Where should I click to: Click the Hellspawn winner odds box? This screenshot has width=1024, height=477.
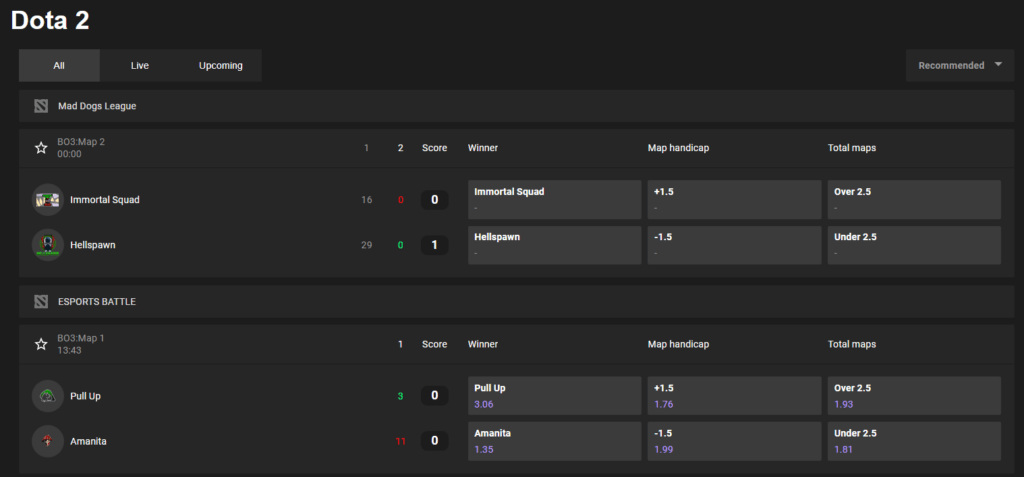[x=554, y=245]
